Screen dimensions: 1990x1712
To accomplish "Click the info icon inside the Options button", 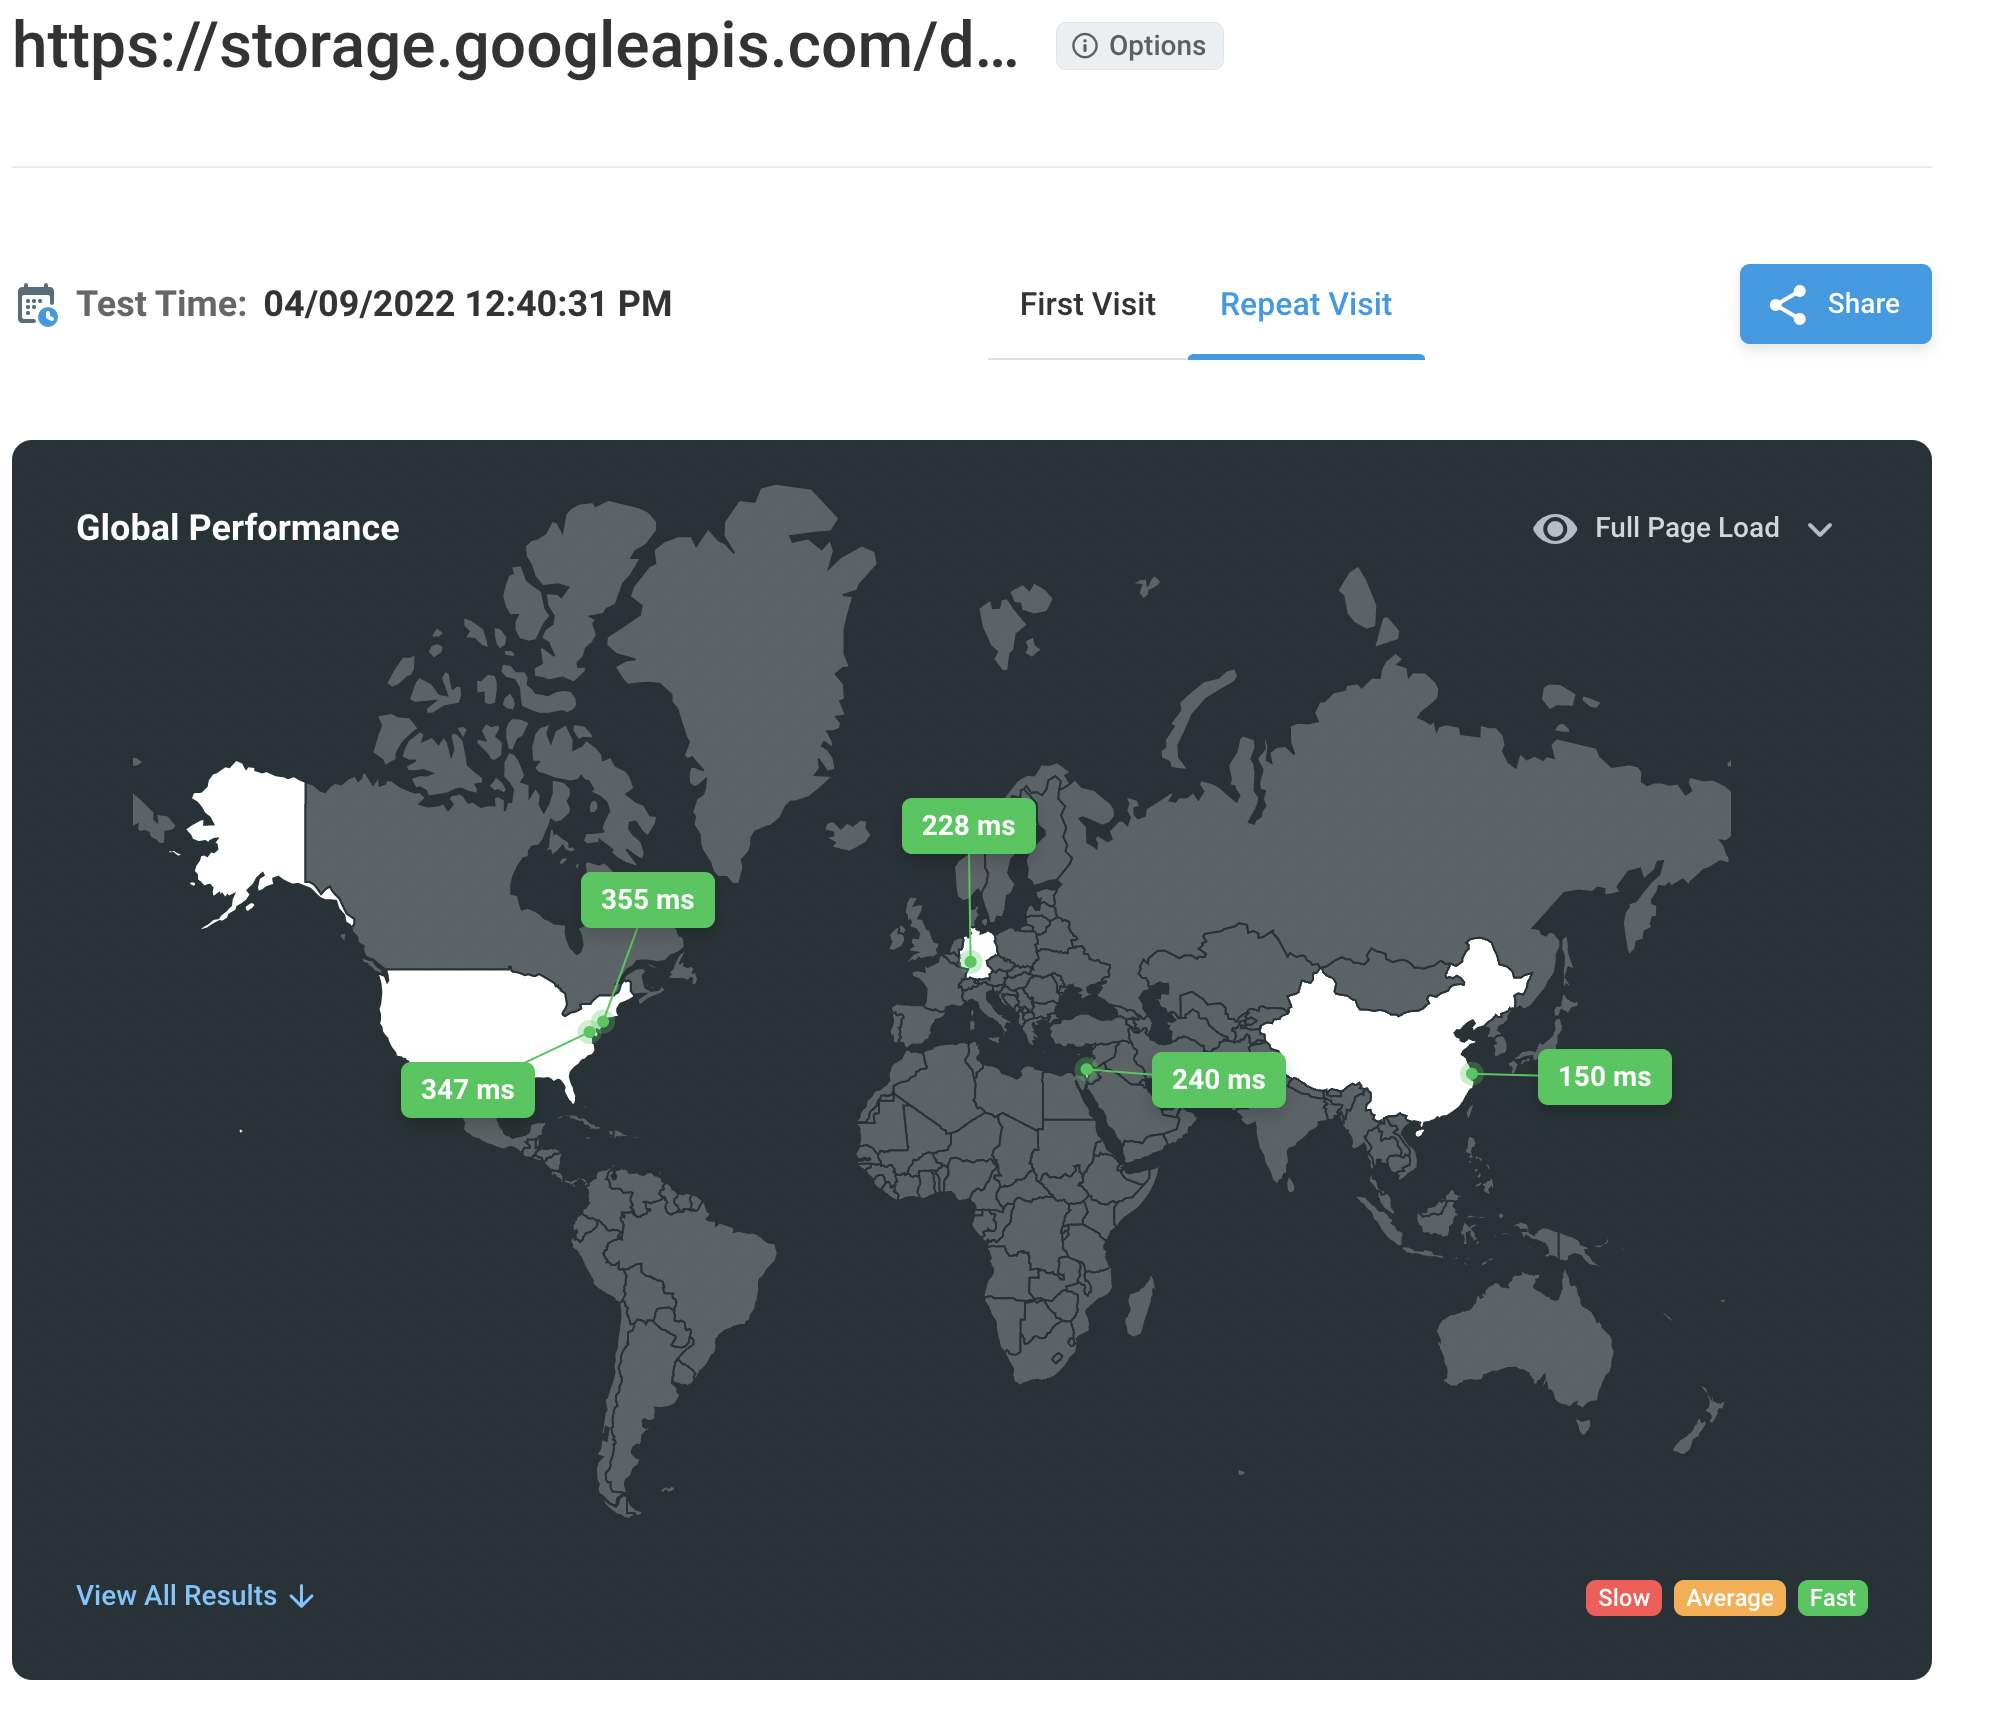I will (x=1083, y=45).
